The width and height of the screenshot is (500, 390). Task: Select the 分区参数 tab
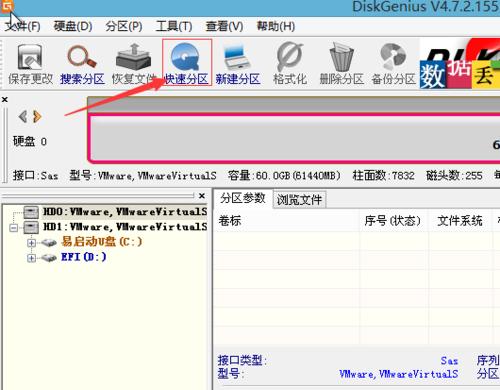click(x=243, y=198)
